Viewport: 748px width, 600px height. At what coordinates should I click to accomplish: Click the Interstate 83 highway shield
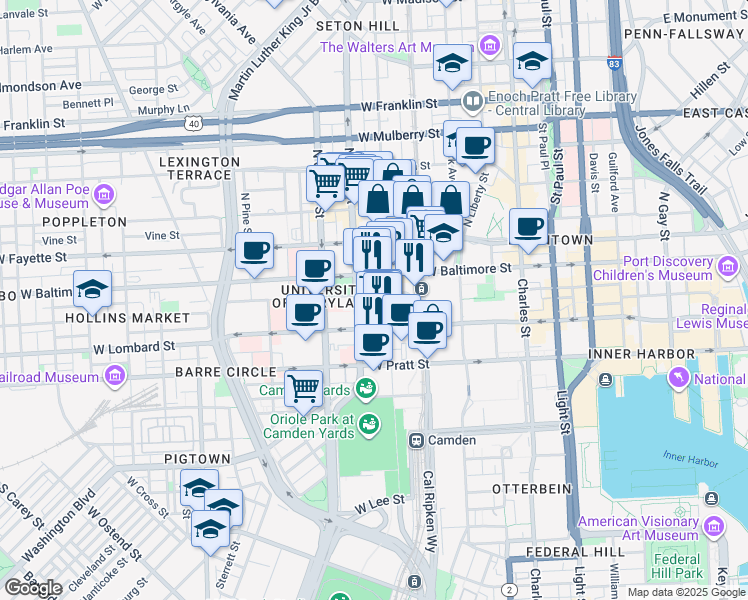[613, 64]
